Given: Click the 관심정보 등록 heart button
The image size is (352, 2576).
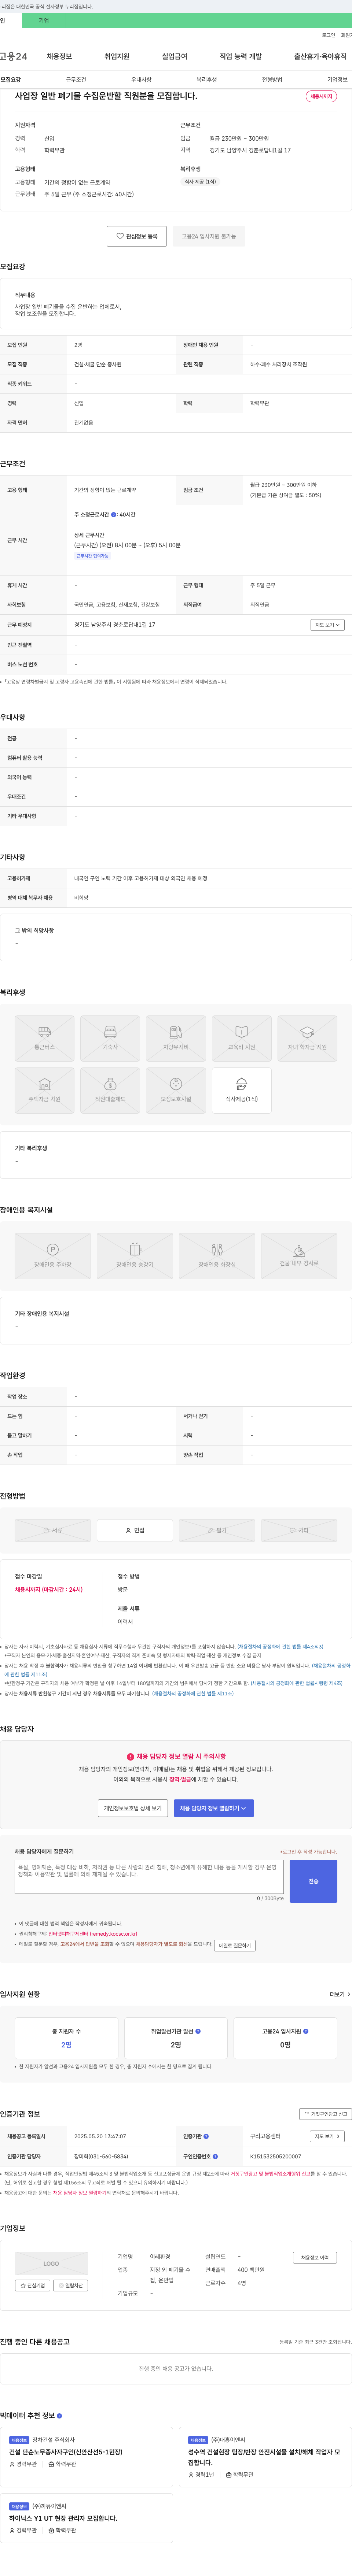Looking at the screenshot, I should [x=137, y=236].
